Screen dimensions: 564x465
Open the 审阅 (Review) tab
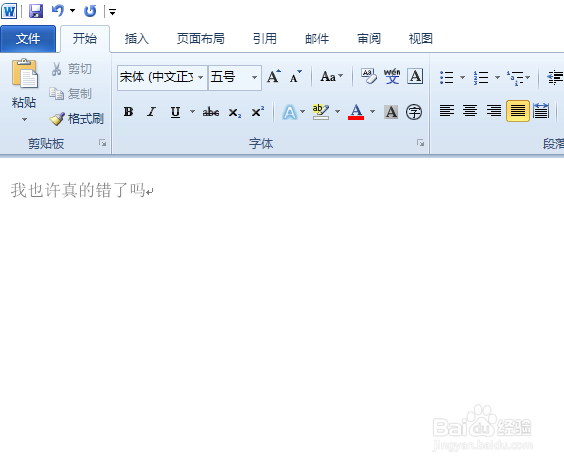pos(369,38)
